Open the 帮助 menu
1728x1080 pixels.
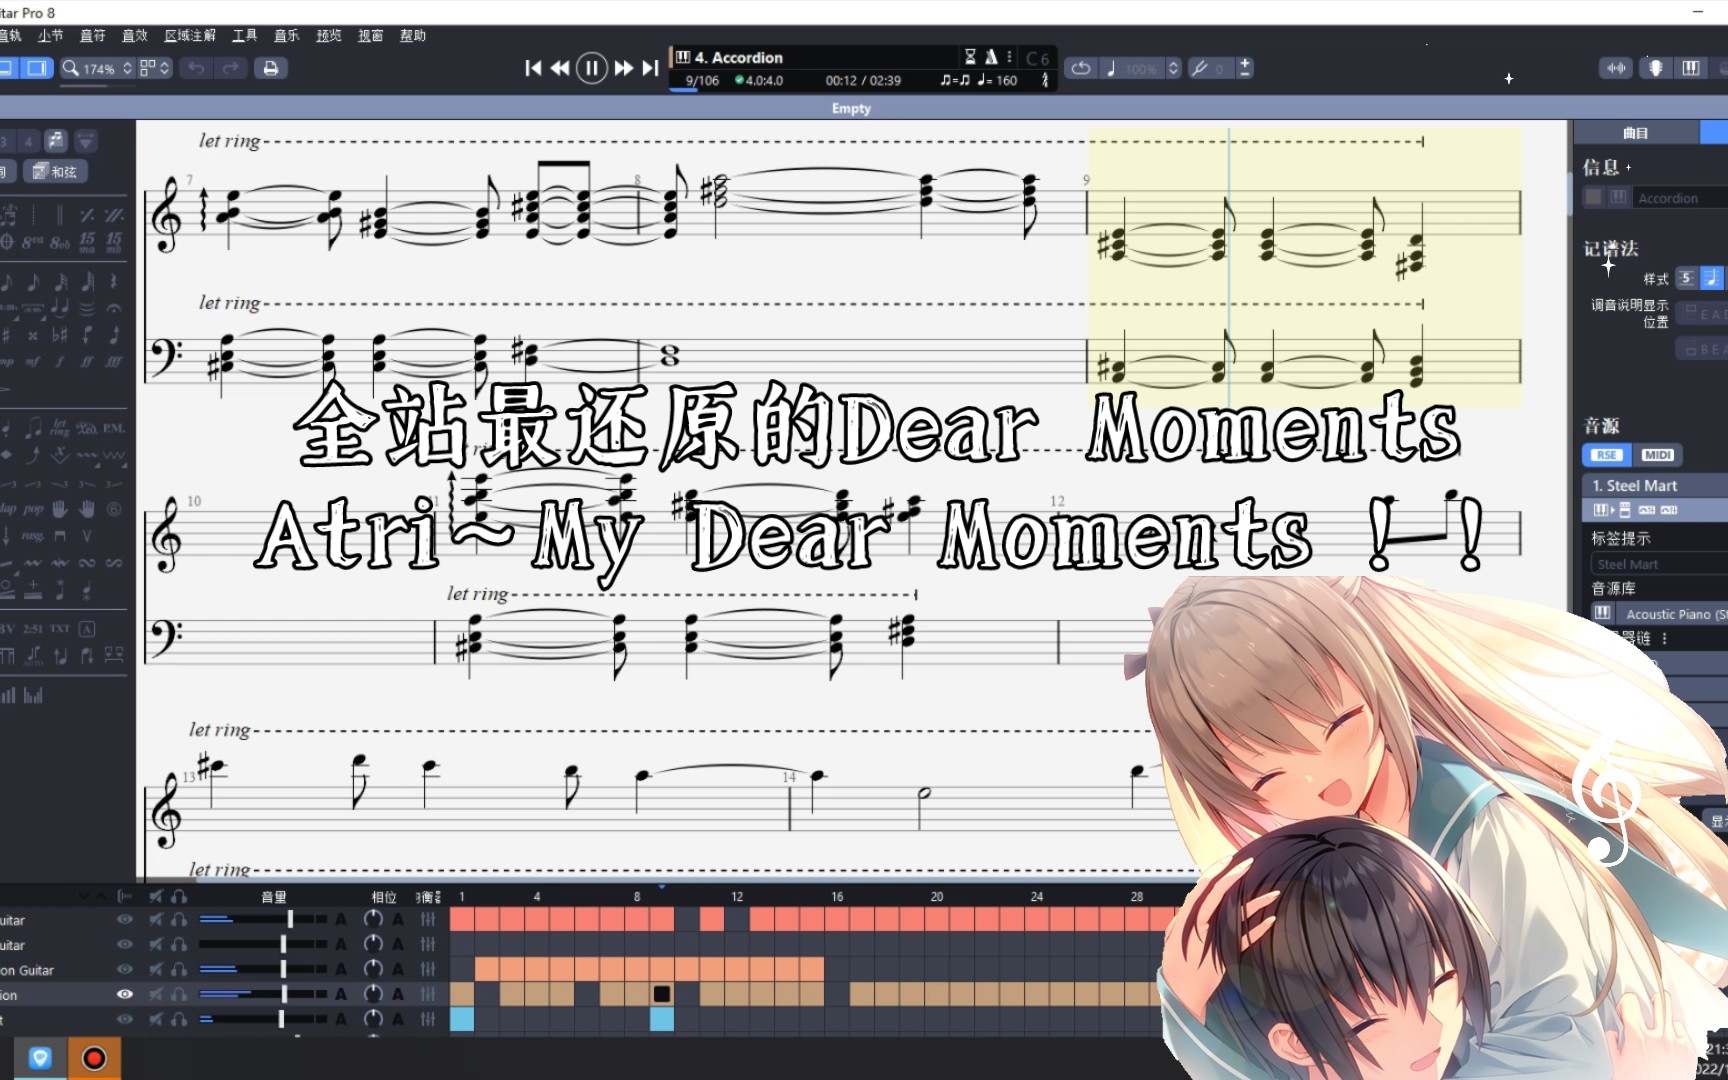pos(413,35)
